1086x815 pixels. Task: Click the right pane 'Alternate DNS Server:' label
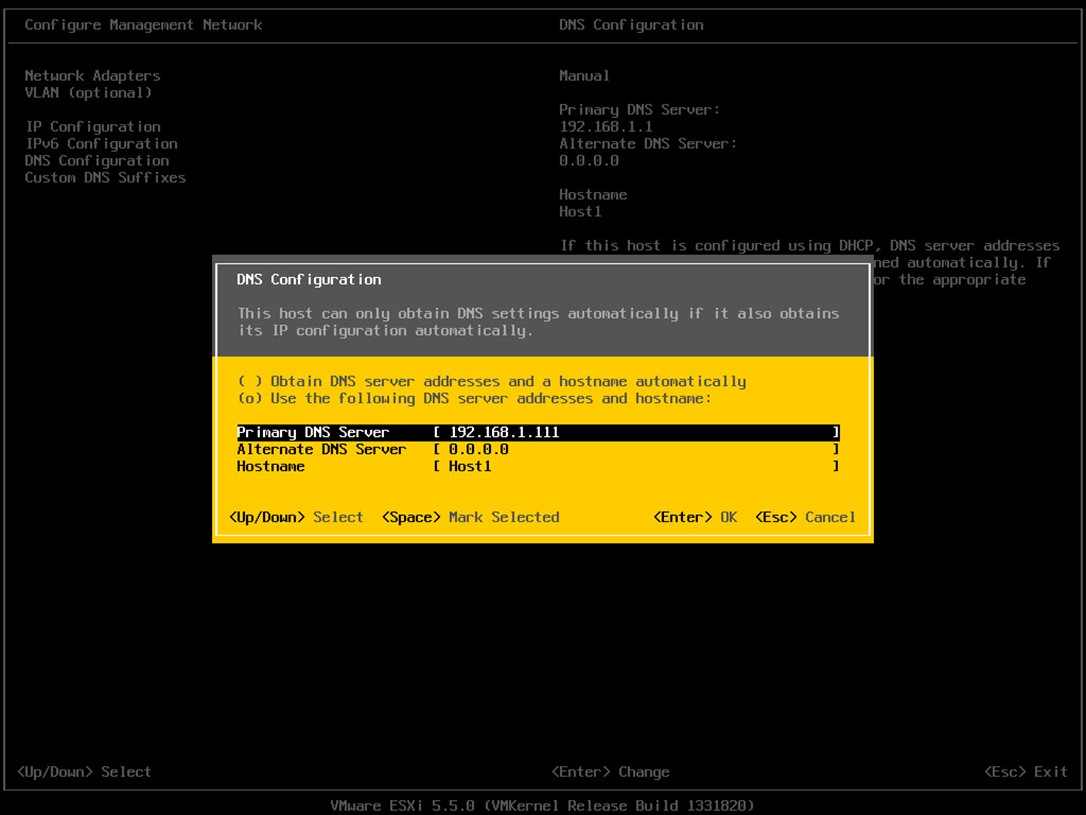click(x=648, y=143)
